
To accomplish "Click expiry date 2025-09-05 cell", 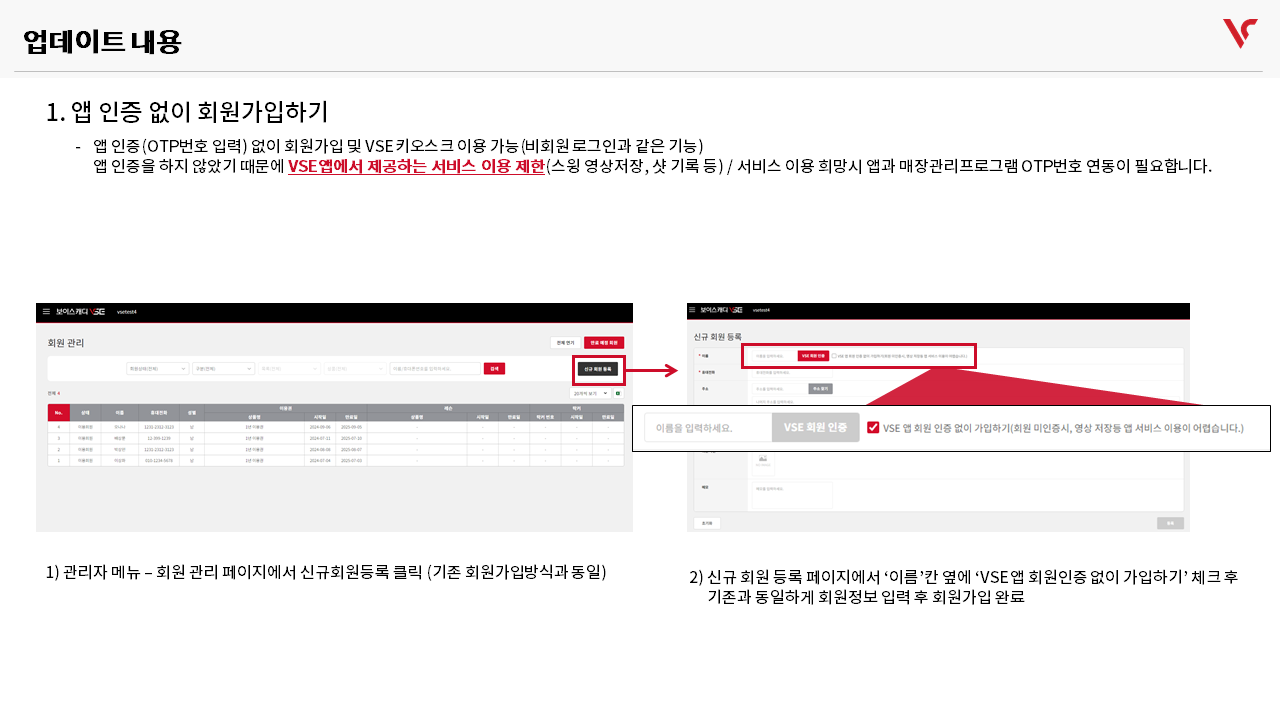I will pyautogui.click(x=351, y=427).
